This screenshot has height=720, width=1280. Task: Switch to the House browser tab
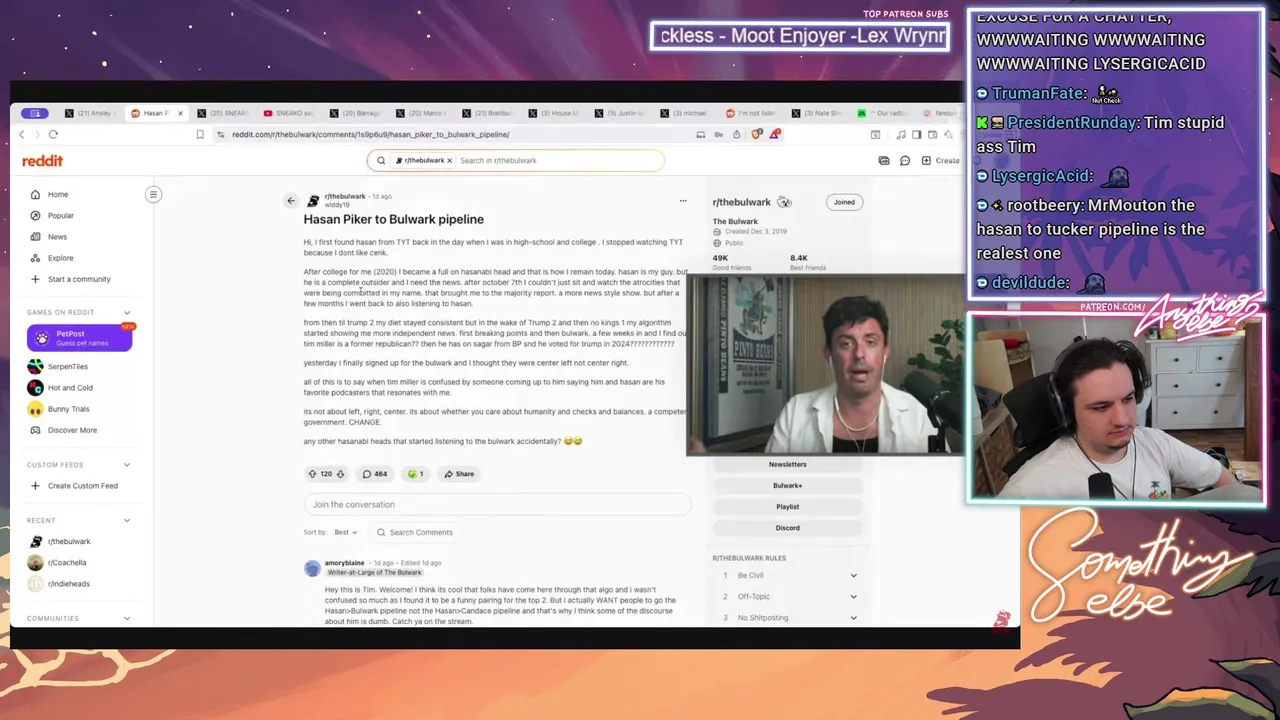point(556,113)
